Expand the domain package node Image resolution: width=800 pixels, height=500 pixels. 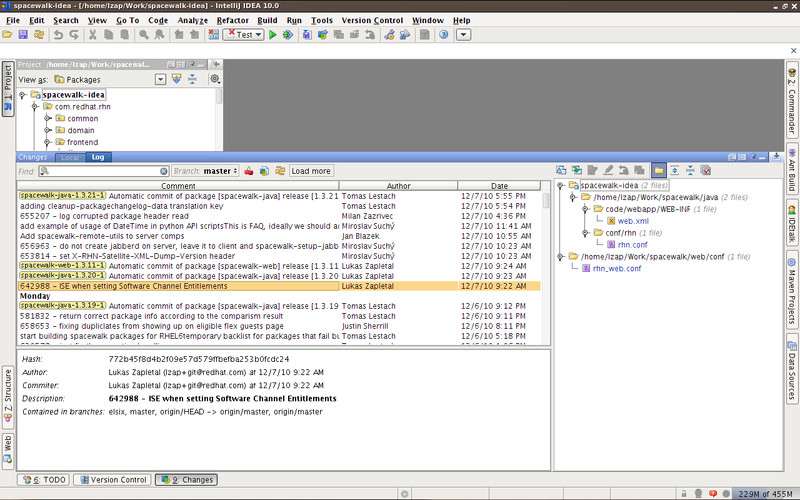point(47,130)
